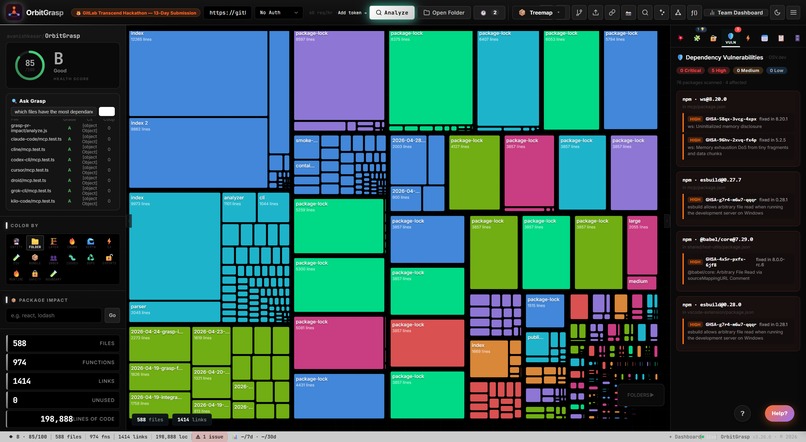Image resolution: width=806 pixels, height=442 pixels.
Task: Open the green clover tab in right panel
Action: pos(697,38)
